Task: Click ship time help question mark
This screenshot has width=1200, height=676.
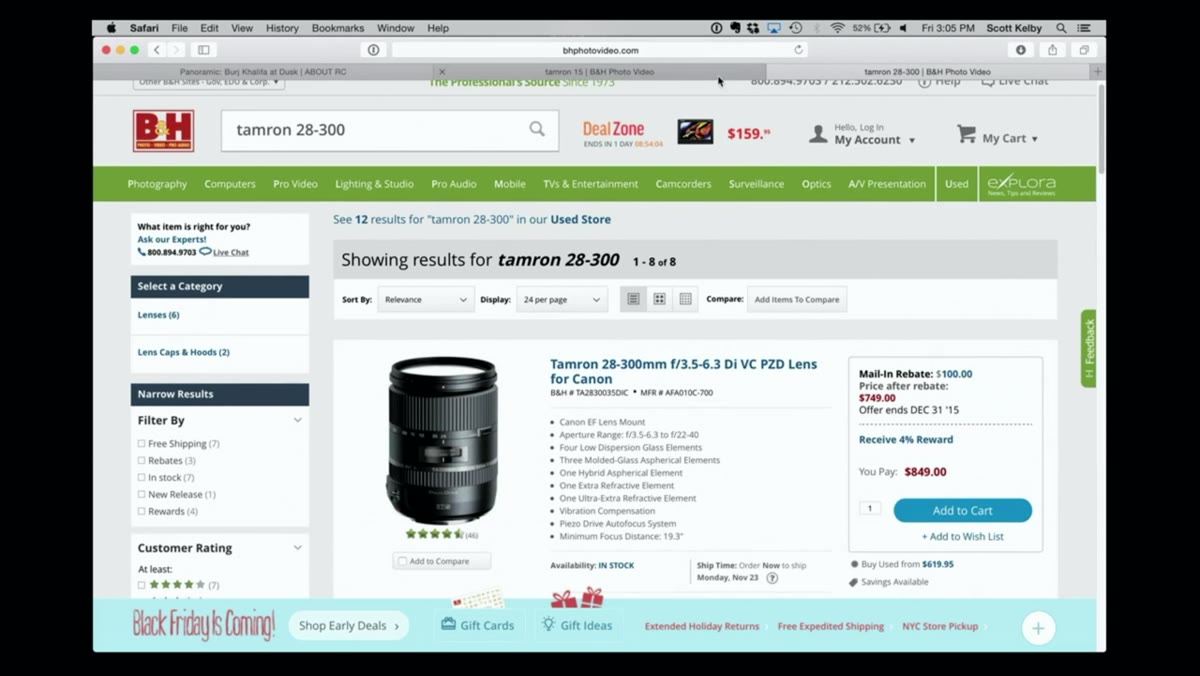Action: coord(772,578)
